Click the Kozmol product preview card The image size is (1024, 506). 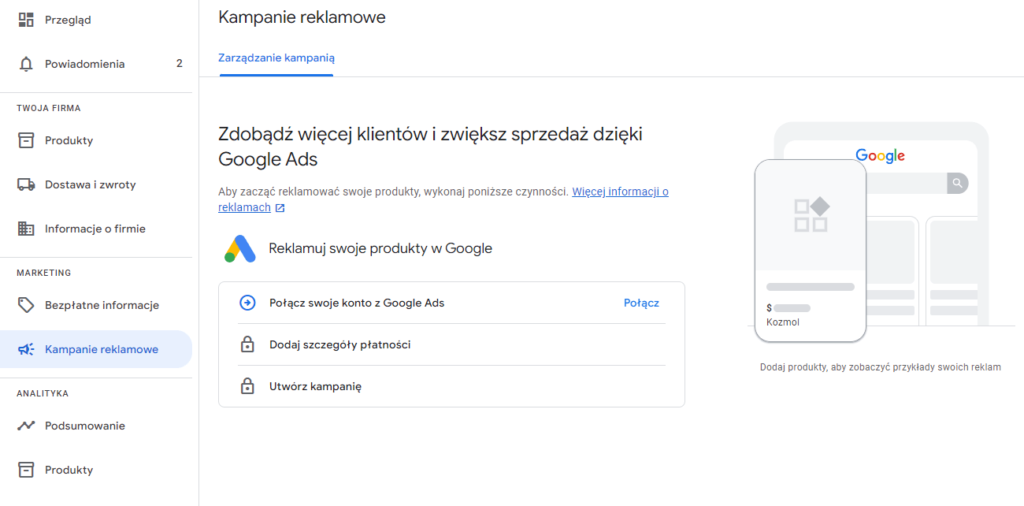pos(810,251)
